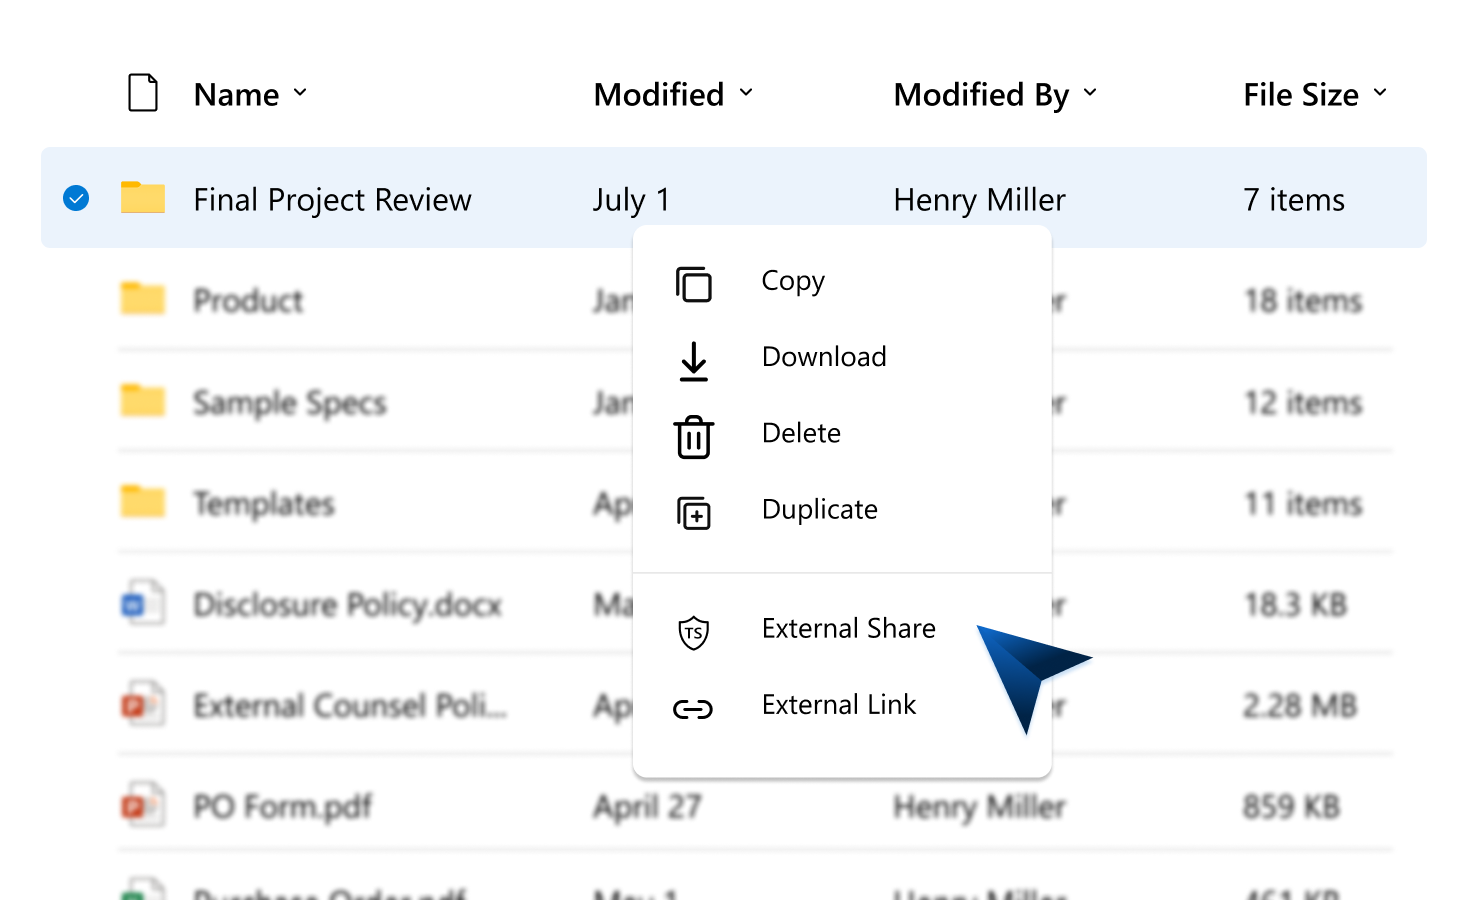
Task: Expand the Name column sort dropdown
Action: click(x=300, y=93)
